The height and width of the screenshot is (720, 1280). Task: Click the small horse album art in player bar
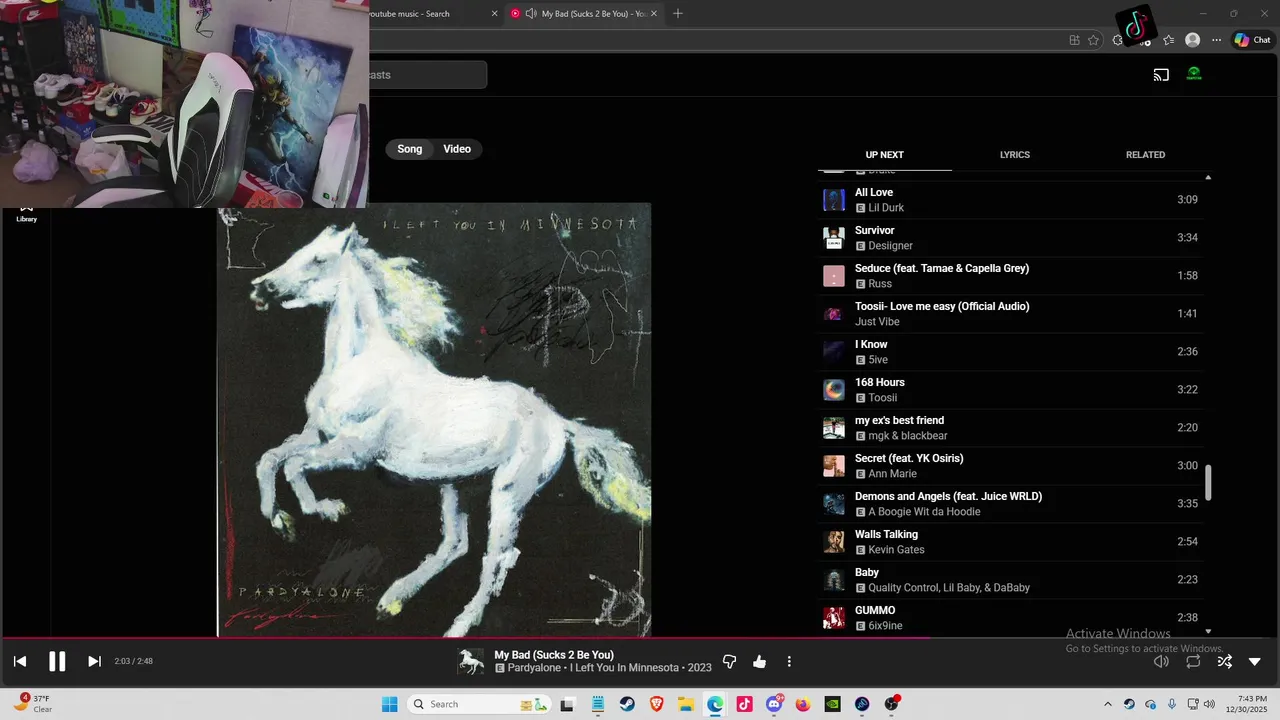tap(471, 661)
